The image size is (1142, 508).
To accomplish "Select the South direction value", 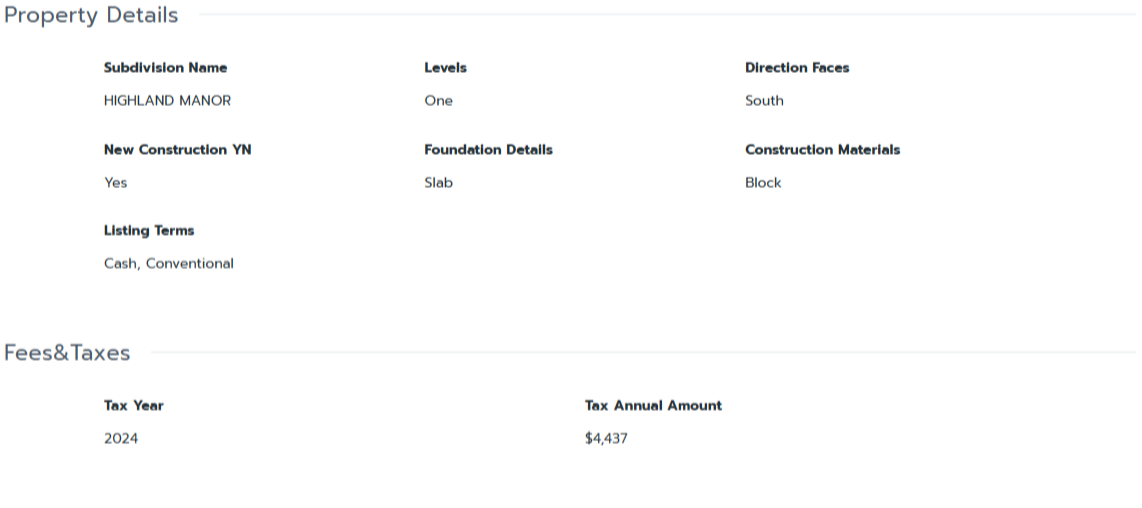I will [764, 101].
